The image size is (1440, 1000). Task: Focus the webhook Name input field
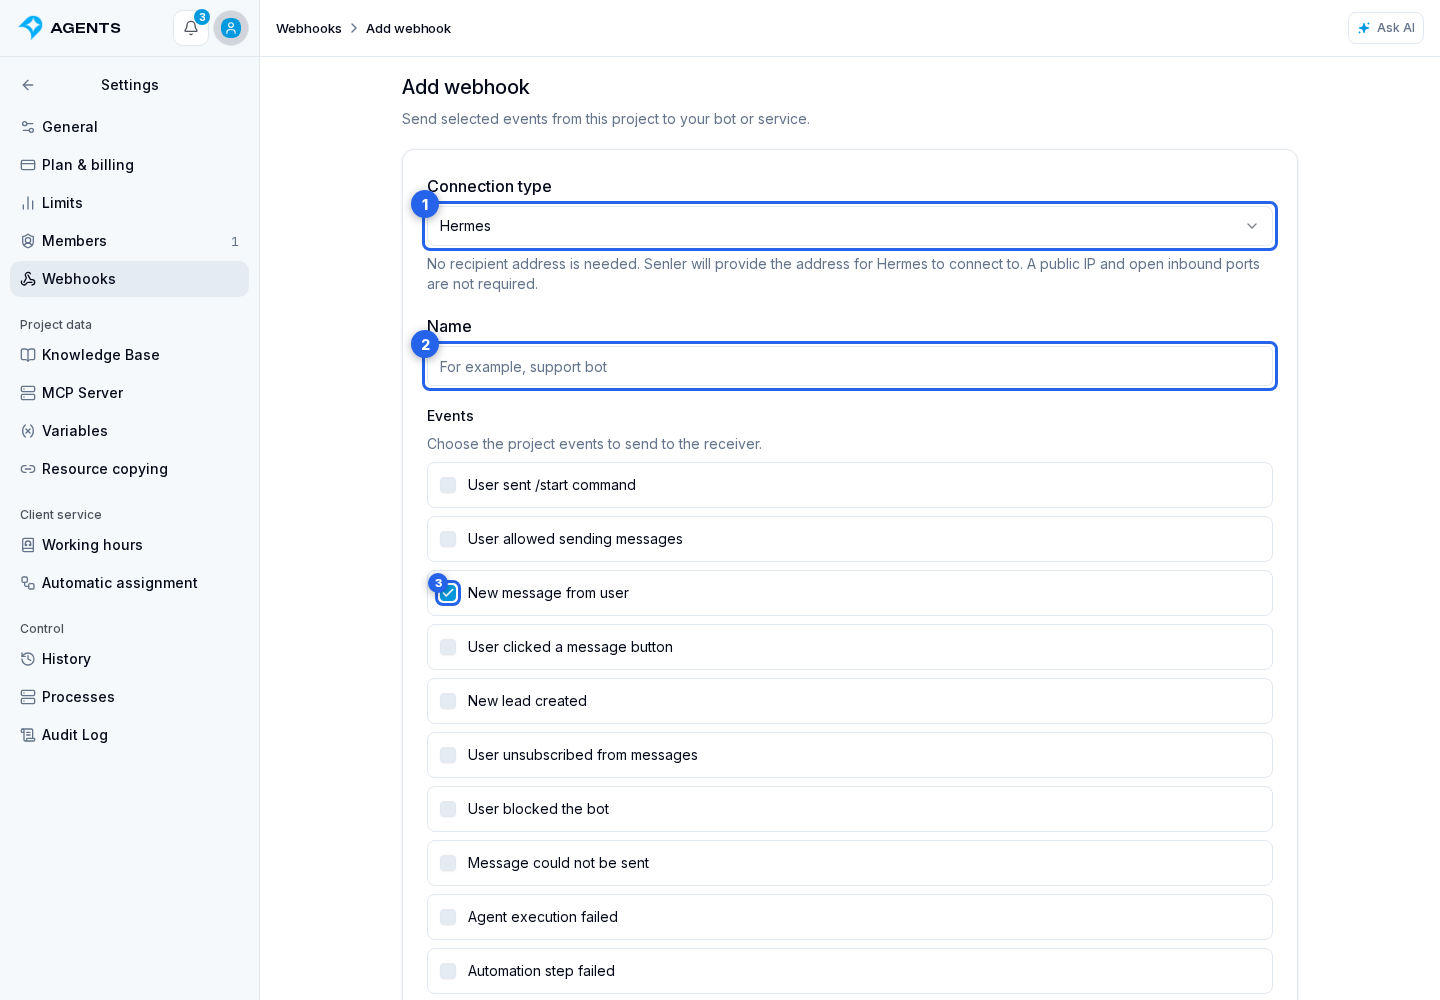pos(850,366)
